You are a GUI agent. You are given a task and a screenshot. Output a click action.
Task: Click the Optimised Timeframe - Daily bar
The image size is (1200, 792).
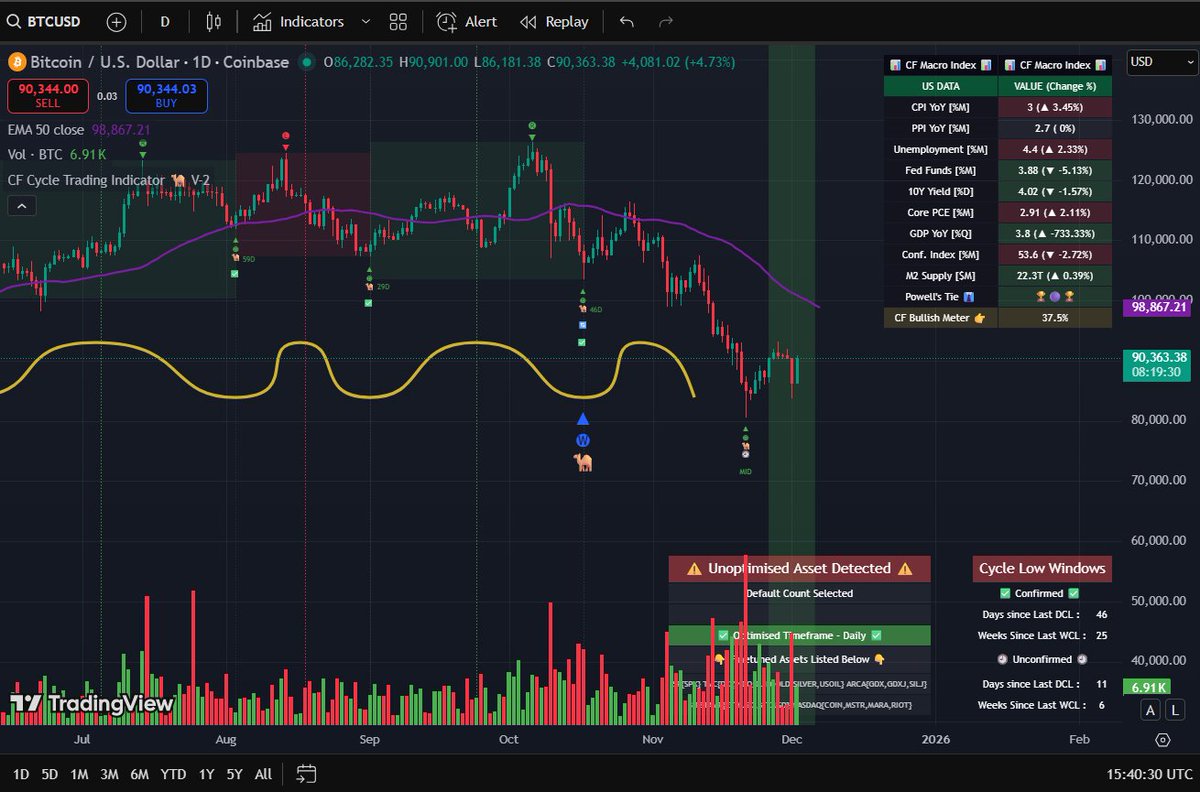[800, 635]
